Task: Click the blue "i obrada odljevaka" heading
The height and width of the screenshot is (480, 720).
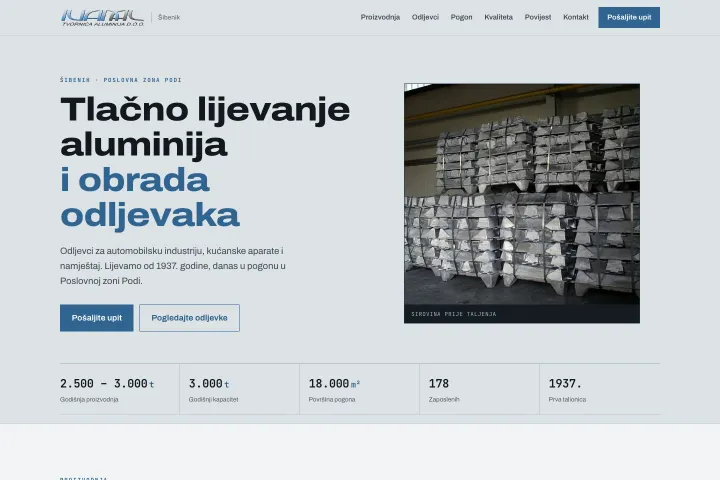Action: [x=150, y=198]
